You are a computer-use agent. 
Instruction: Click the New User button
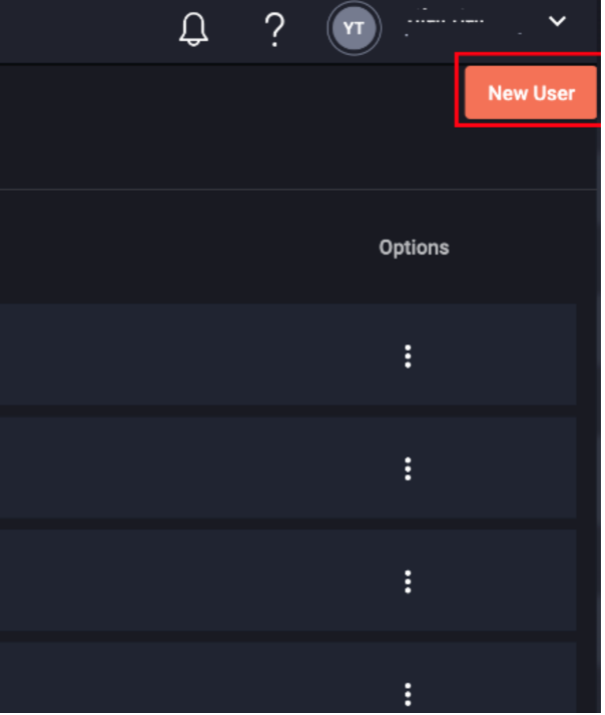coord(532,93)
